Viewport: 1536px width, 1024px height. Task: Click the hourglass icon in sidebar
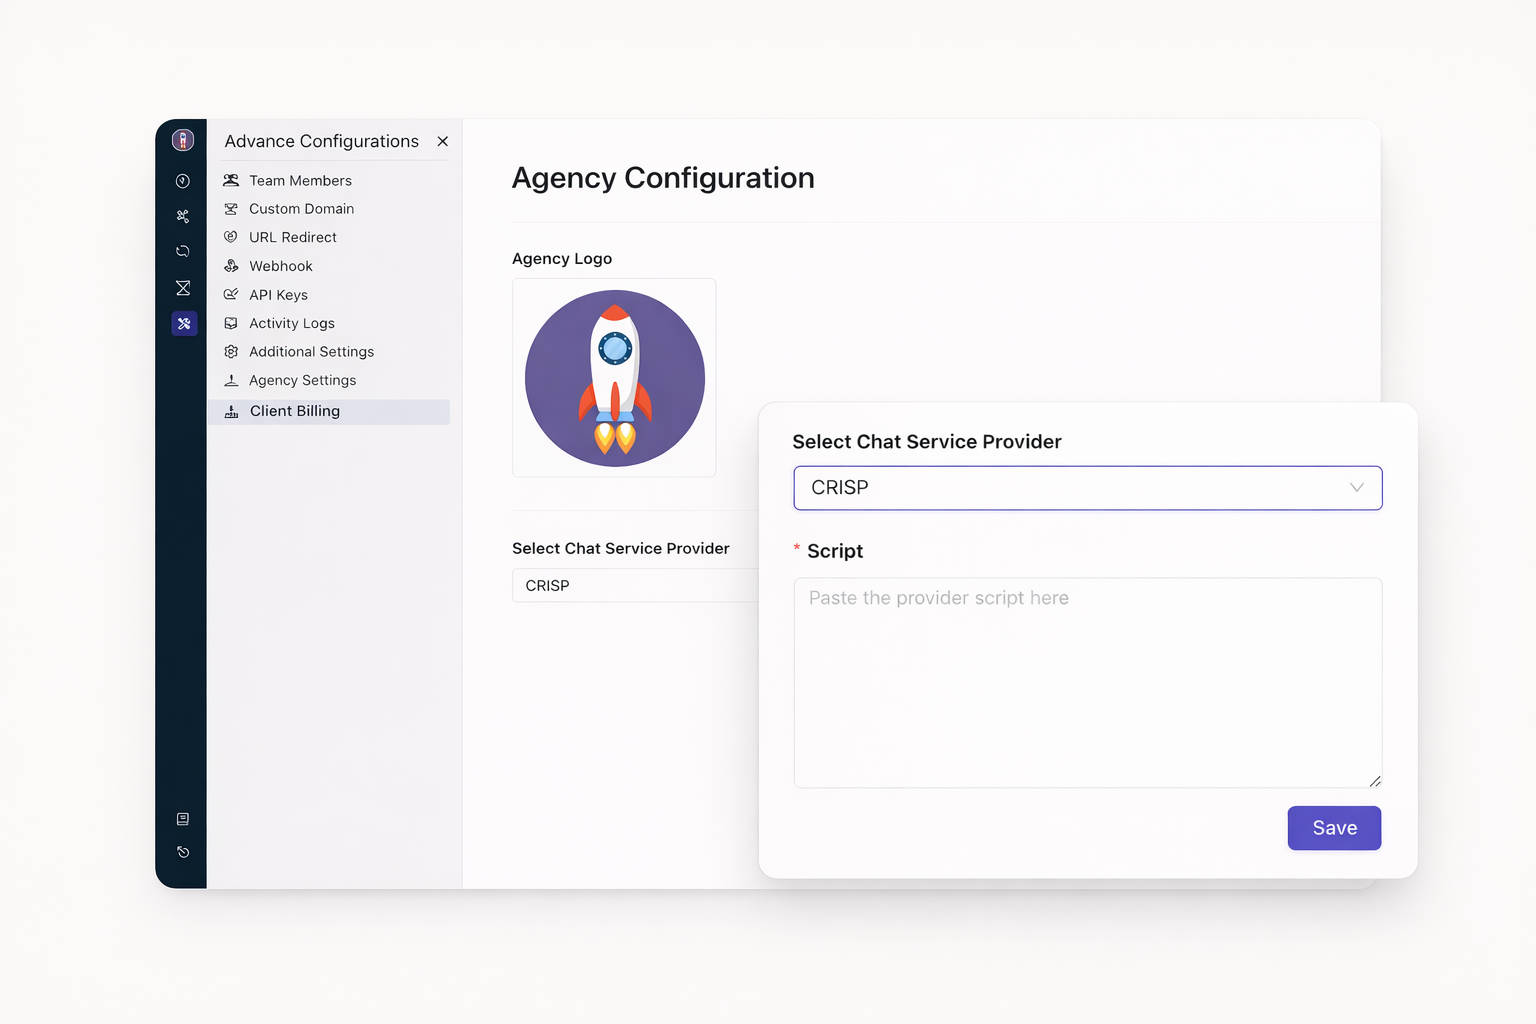click(182, 288)
